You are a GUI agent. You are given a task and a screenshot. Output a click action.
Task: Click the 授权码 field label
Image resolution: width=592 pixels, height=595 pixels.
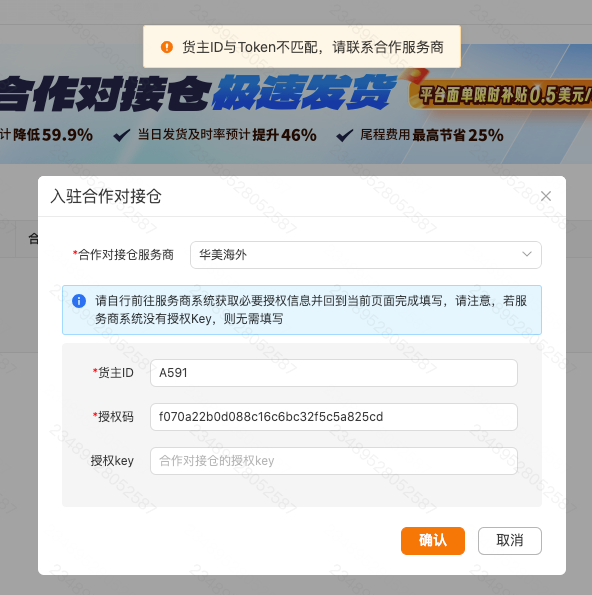(x=113, y=417)
